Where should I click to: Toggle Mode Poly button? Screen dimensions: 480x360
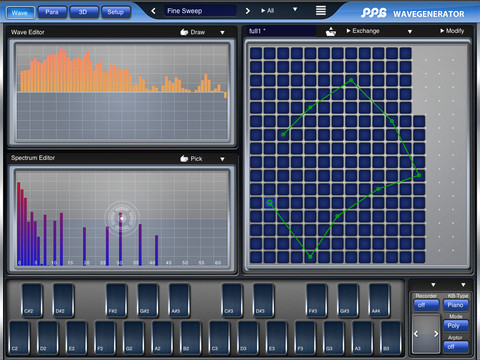(x=456, y=326)
